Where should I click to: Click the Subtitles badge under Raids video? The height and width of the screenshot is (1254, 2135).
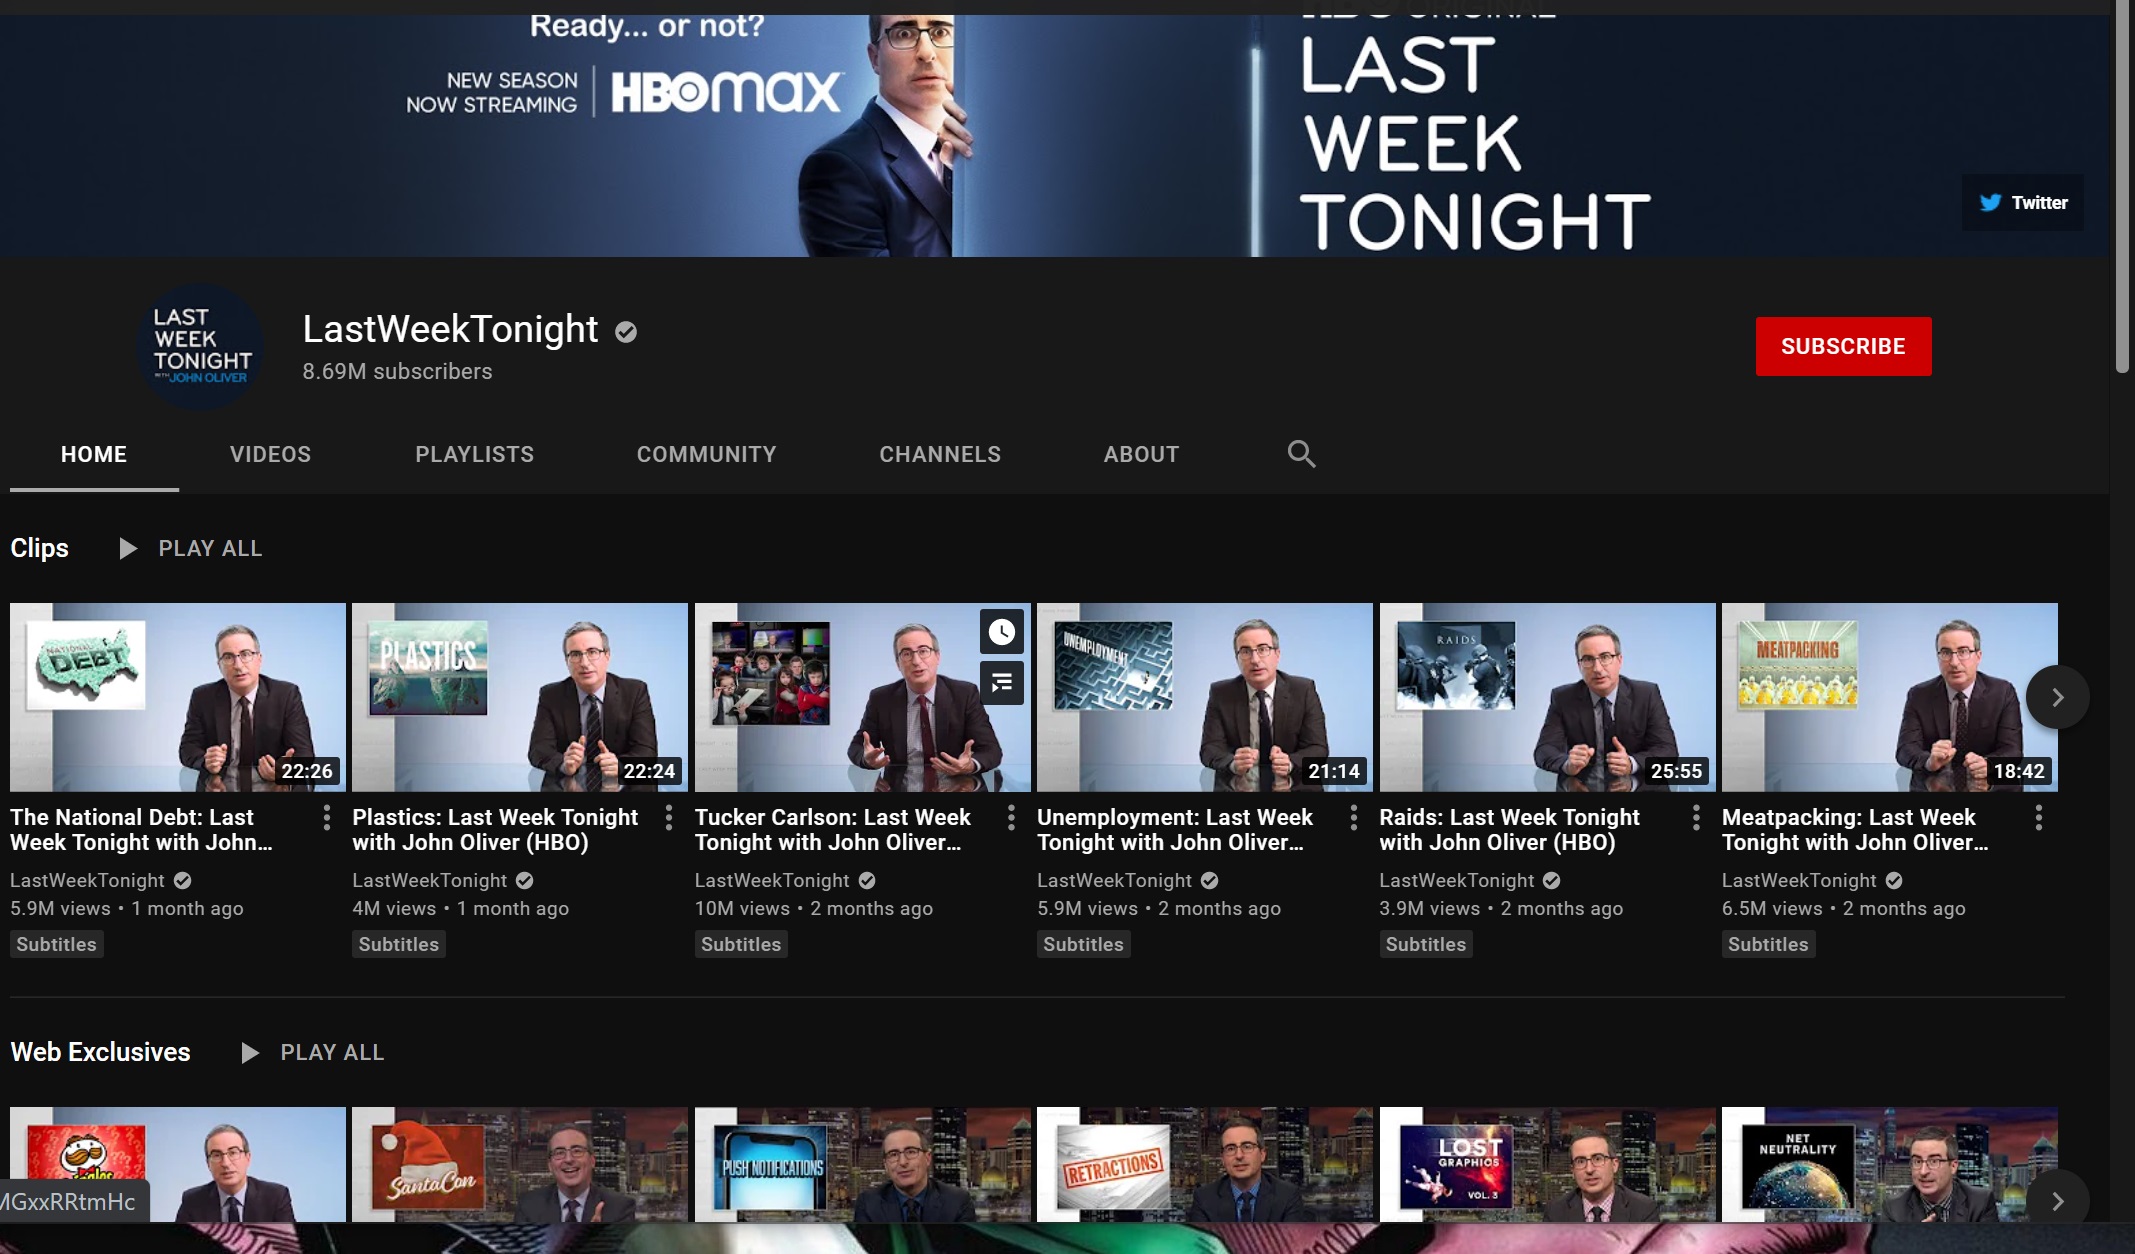click(1426, 944)
